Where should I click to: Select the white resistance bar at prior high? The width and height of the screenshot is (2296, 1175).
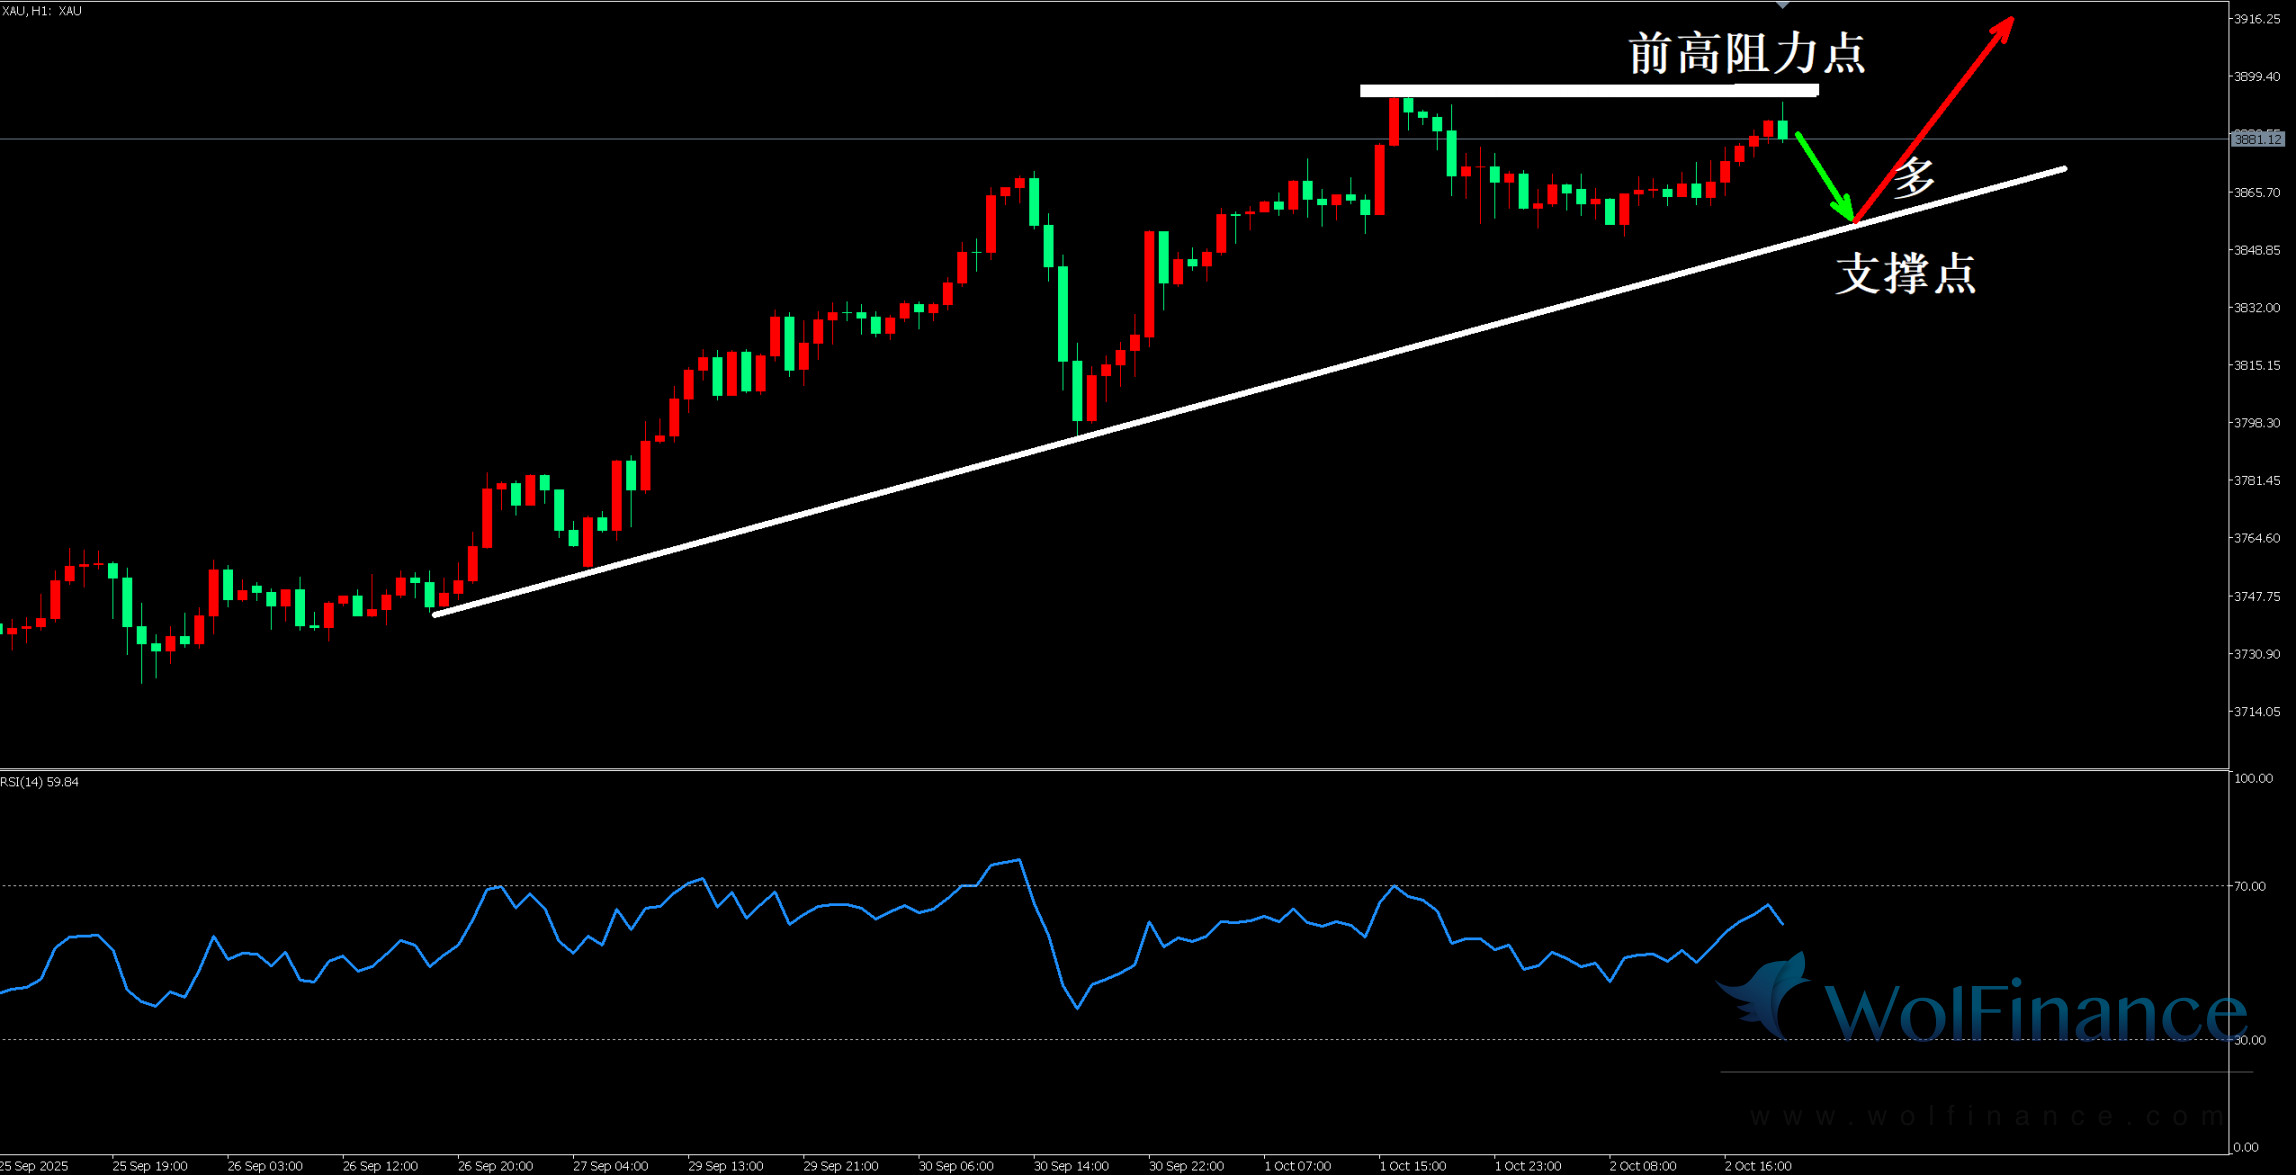(x=1588, y=91)
